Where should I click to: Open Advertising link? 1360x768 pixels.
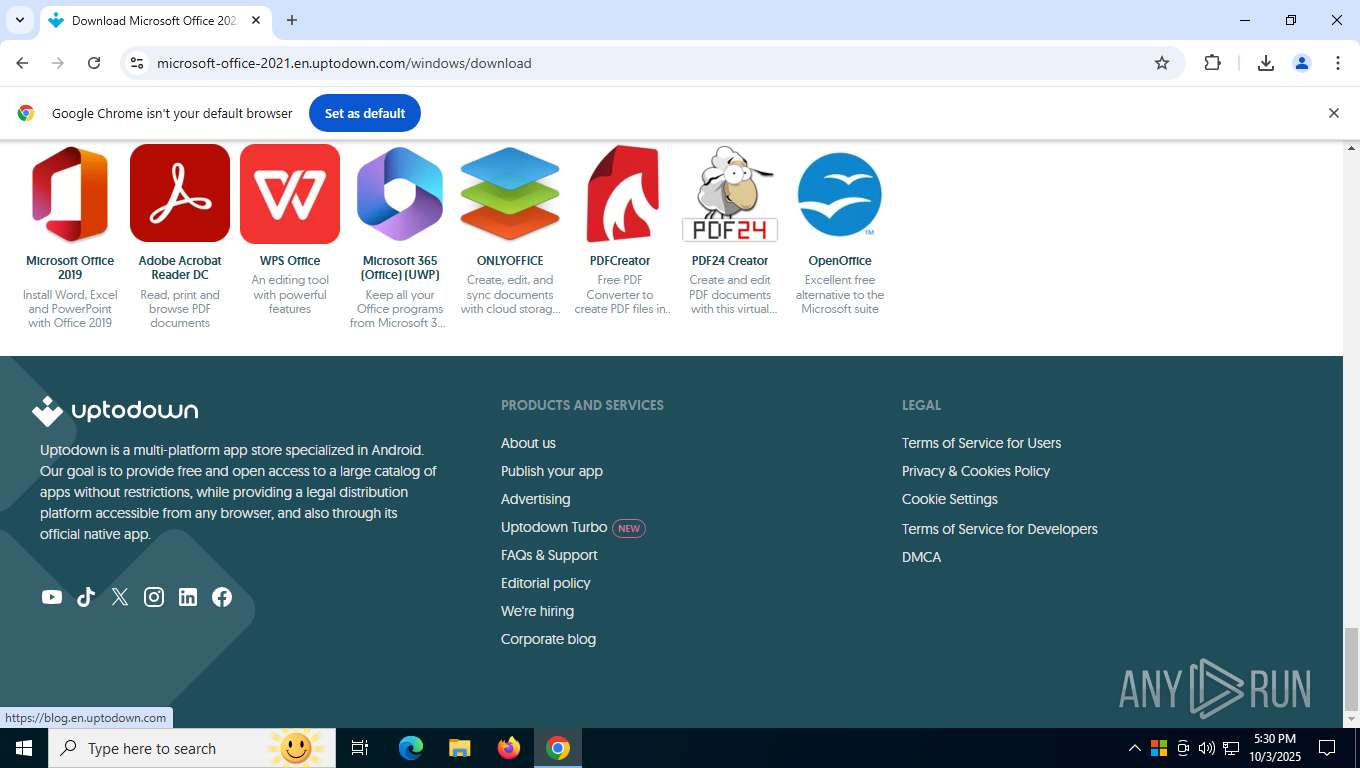(x=536, y=499)
